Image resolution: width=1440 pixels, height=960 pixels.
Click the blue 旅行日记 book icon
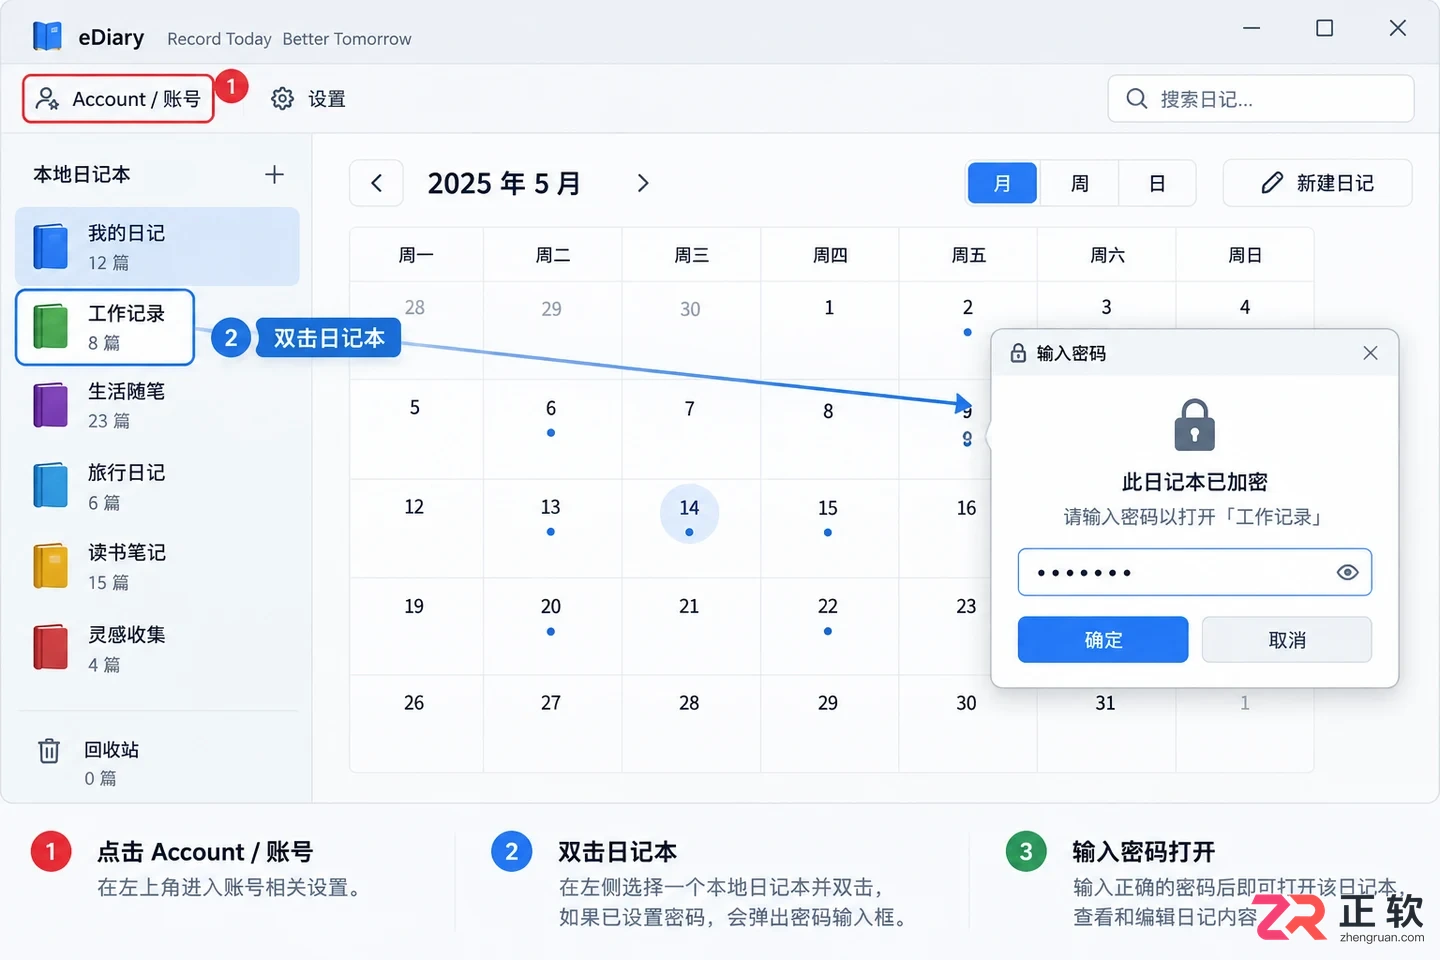tap(50, 486)
